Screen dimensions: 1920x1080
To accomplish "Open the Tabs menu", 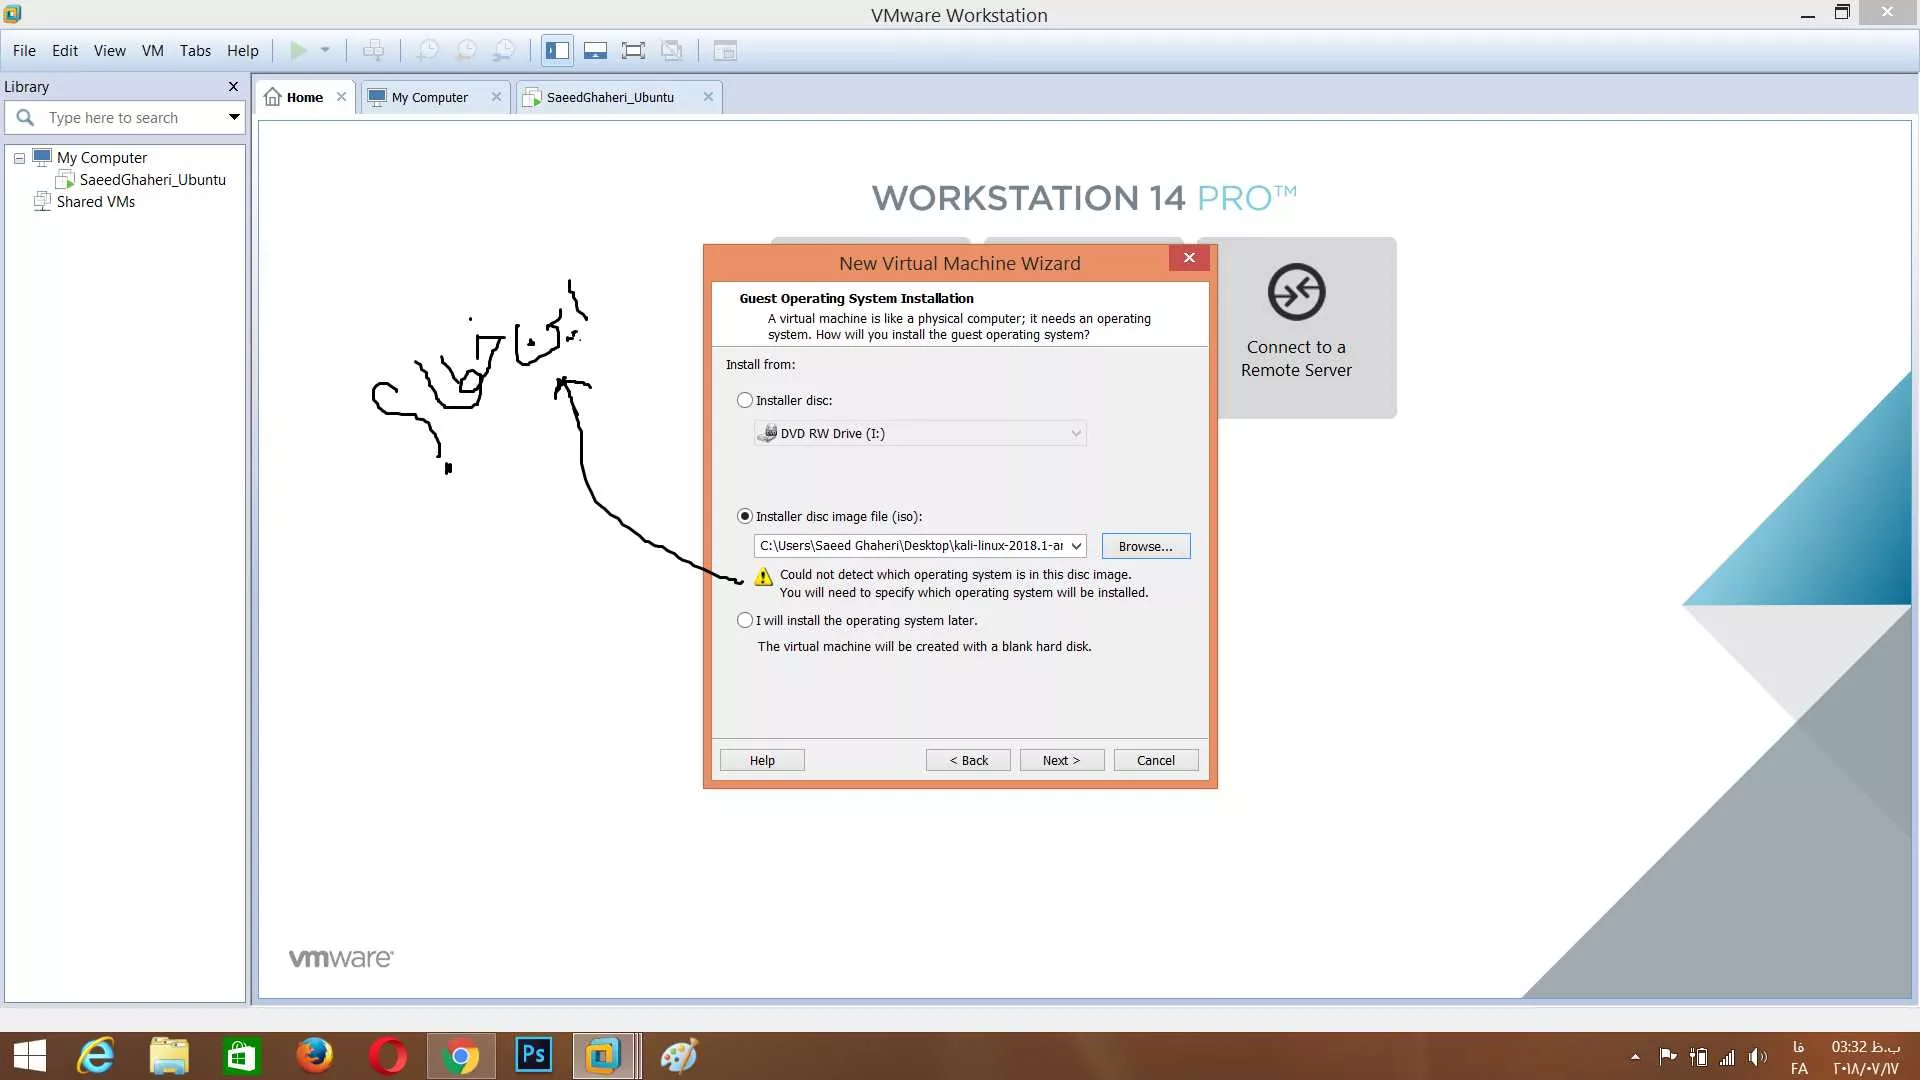I will point(195,50).
